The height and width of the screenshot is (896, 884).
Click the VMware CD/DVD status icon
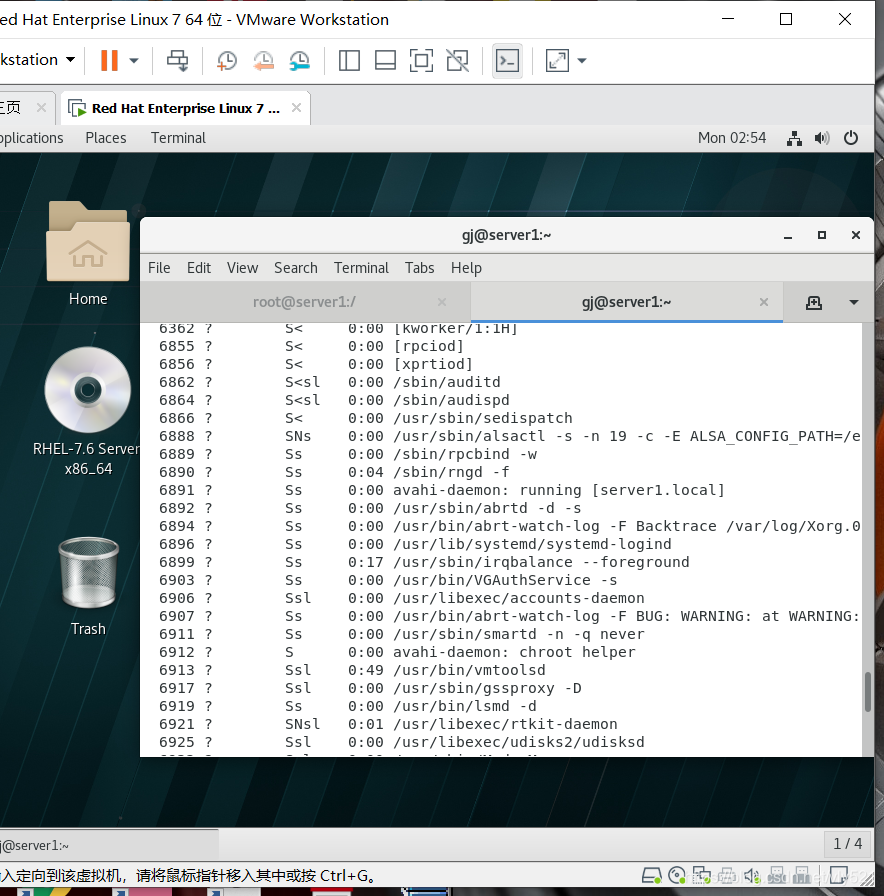pos(677,875)
